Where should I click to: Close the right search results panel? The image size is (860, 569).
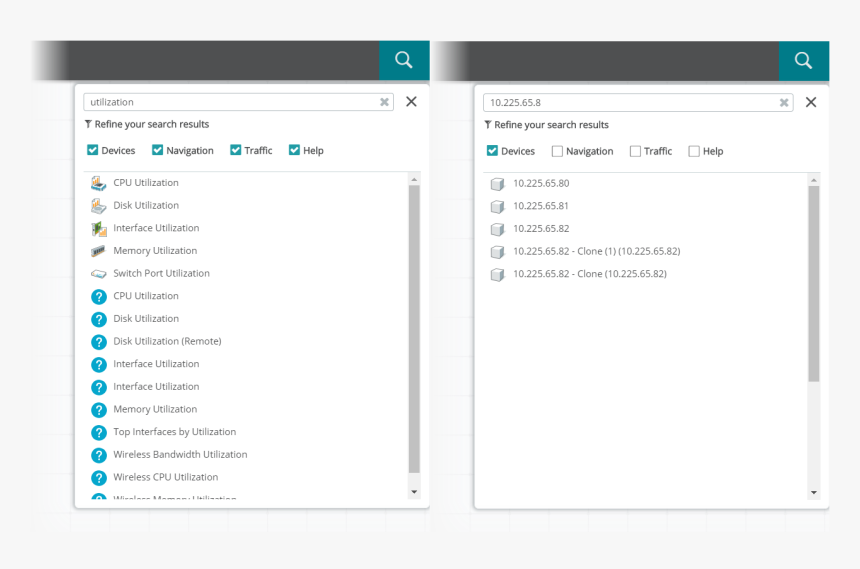click(x=811, y=102)
